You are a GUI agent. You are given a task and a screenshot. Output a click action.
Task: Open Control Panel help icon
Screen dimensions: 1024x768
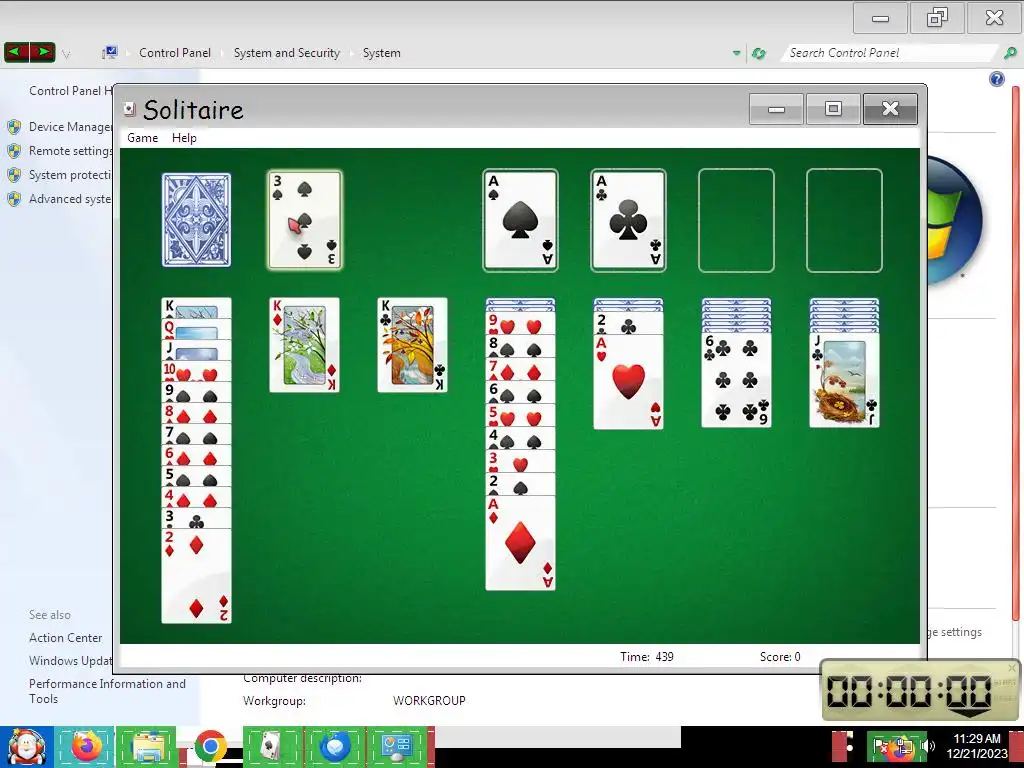point(997,79)
